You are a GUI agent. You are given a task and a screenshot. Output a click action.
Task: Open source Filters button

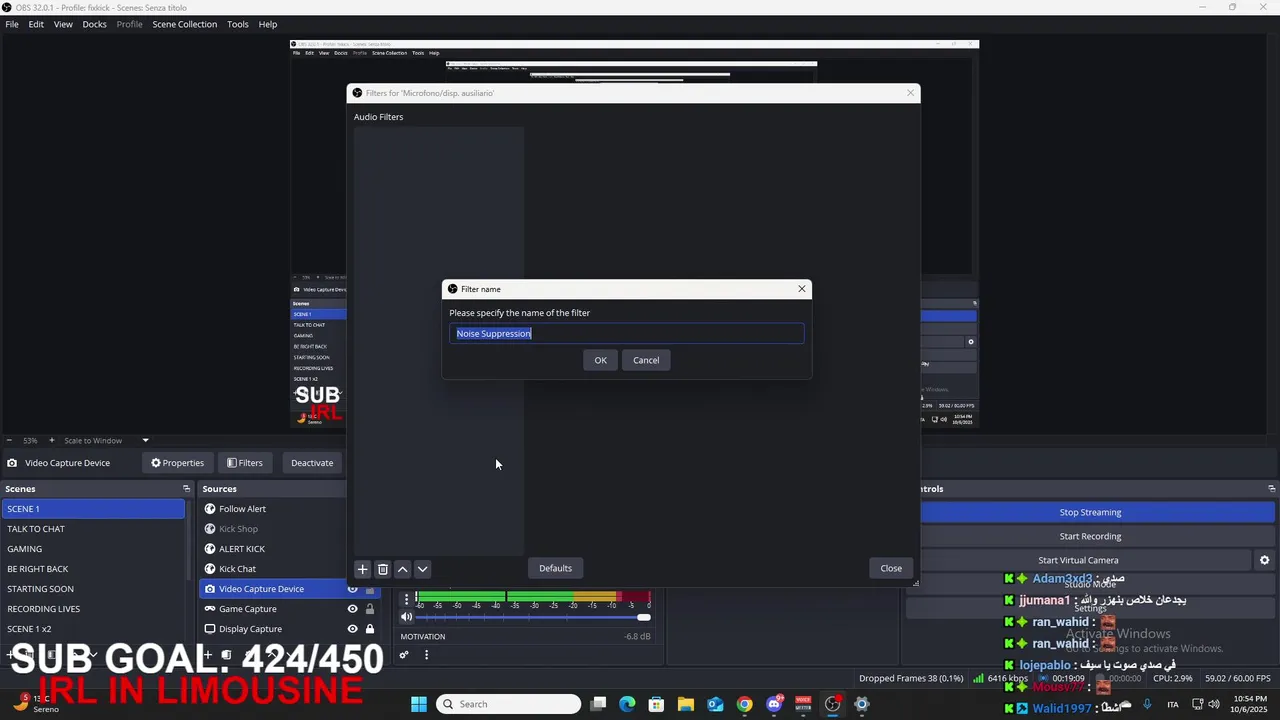245,463
